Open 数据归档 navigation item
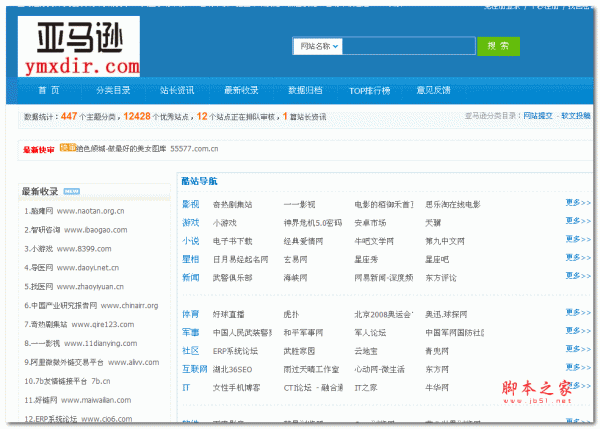The width and height of the screenshot is (600, 429). pos(305,90)
